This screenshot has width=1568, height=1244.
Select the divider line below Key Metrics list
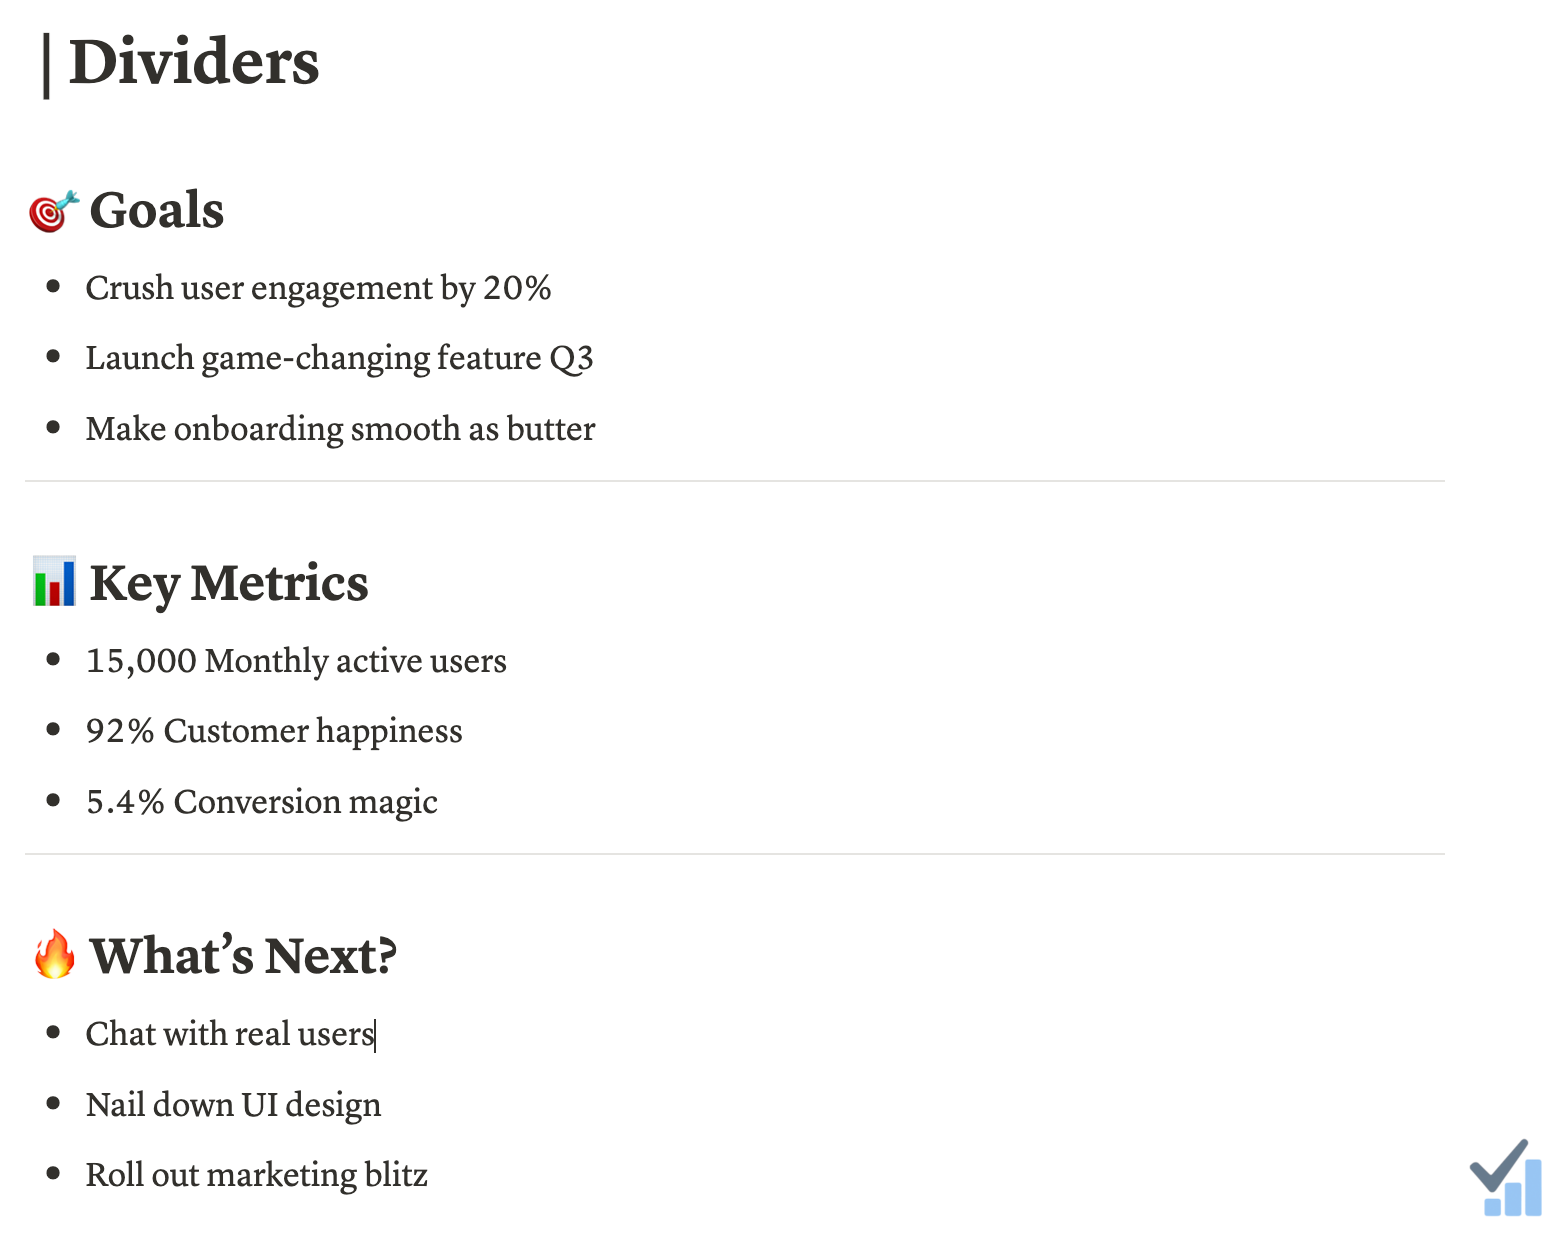pyautogui.click(x=734, y=854)
